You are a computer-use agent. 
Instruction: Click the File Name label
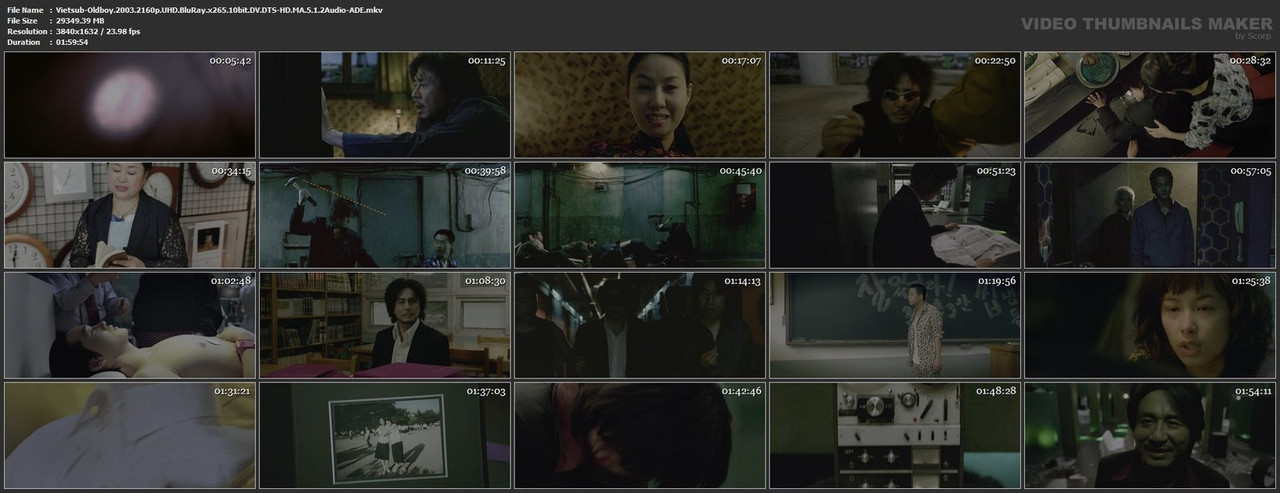[x=24, y=9]
